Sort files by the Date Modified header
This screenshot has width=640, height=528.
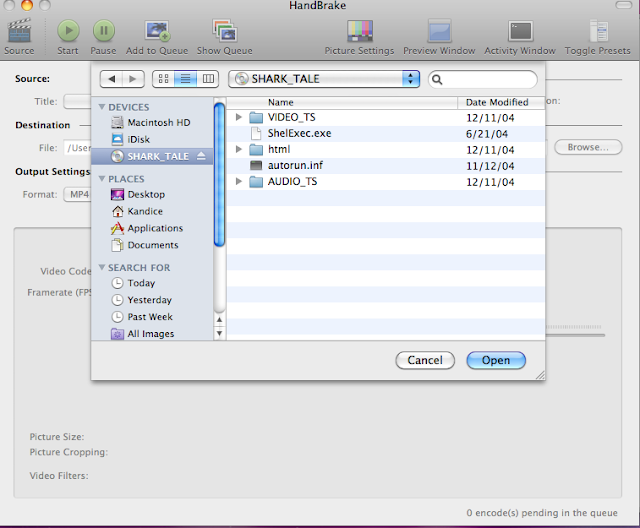pos(501,102)
